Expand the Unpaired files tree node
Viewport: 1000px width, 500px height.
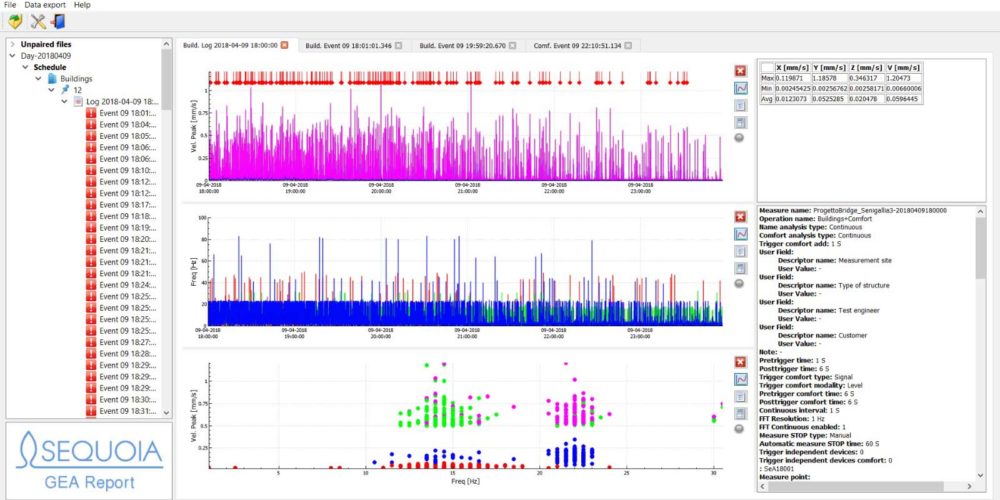pyautogui.click(x=12, y=45)
